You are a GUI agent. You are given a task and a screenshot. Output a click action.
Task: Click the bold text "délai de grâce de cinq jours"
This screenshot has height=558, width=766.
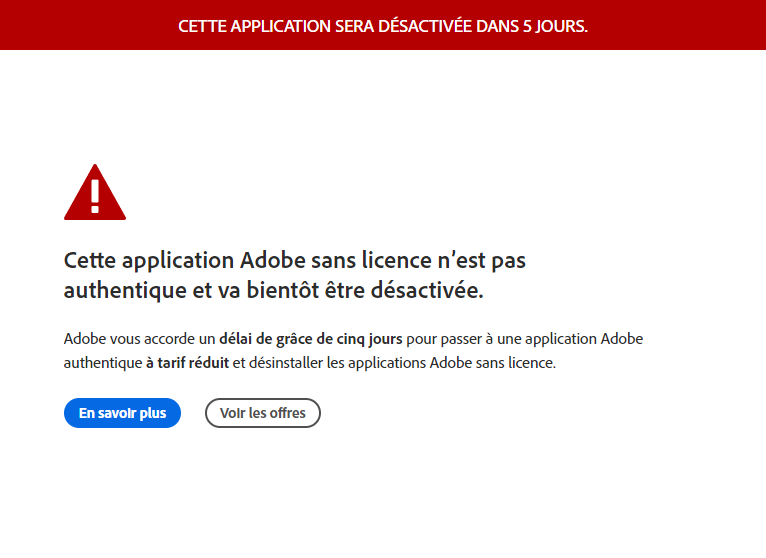point(311,339)
